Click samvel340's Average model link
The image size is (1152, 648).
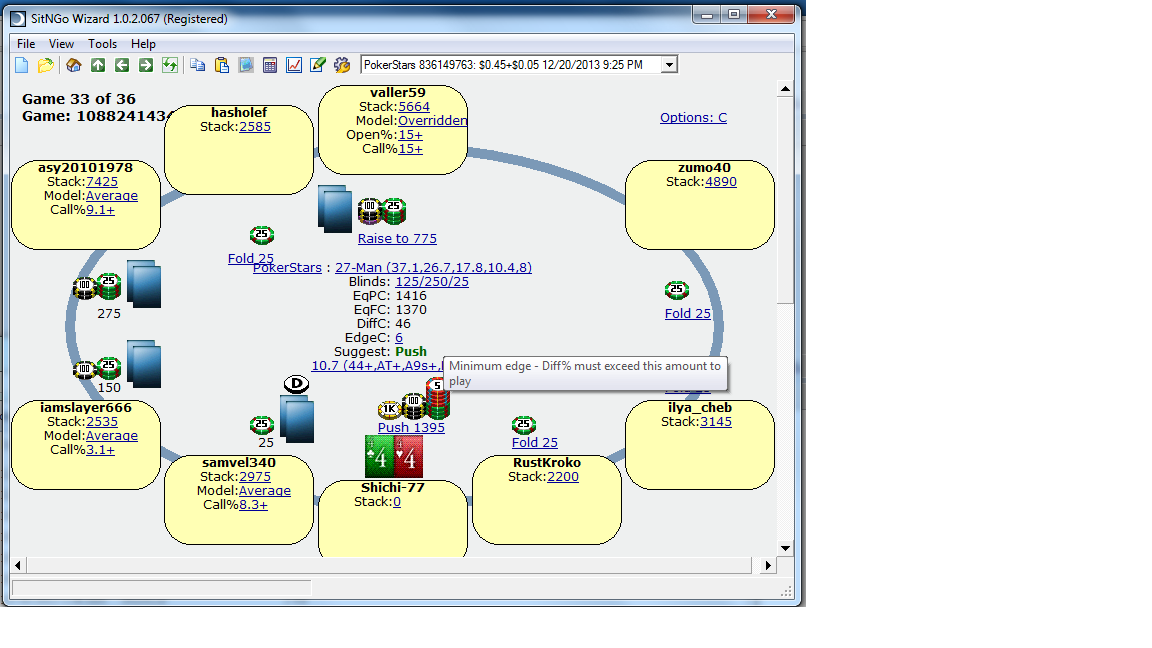coord(264,491)
